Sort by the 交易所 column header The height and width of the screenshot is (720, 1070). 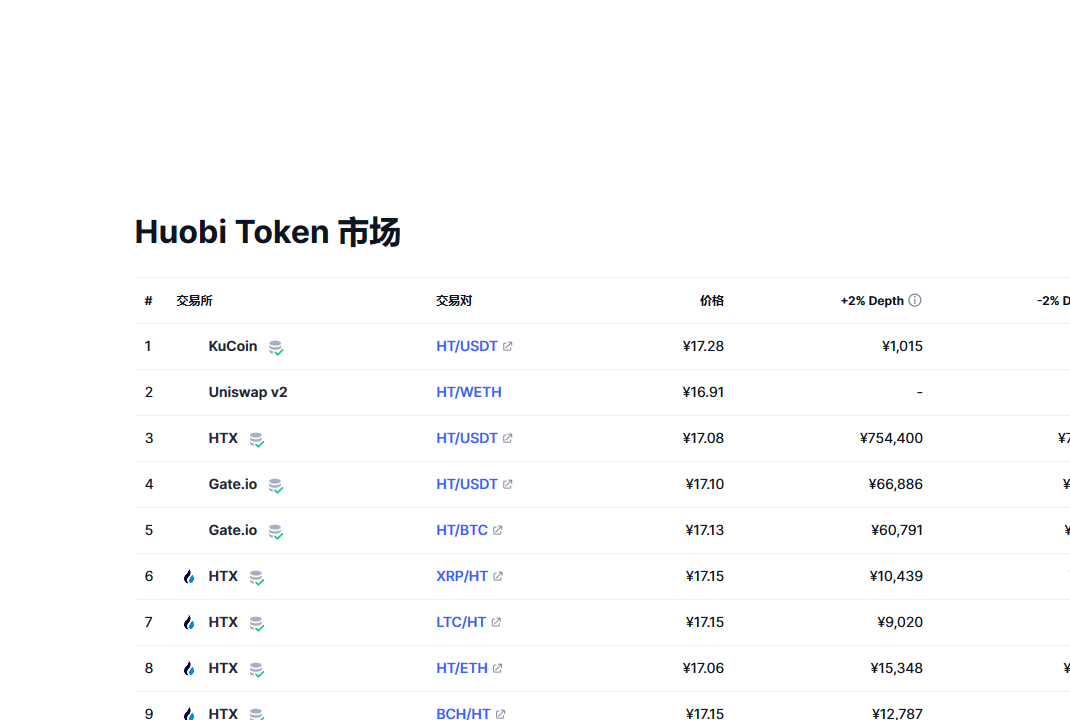194,300
